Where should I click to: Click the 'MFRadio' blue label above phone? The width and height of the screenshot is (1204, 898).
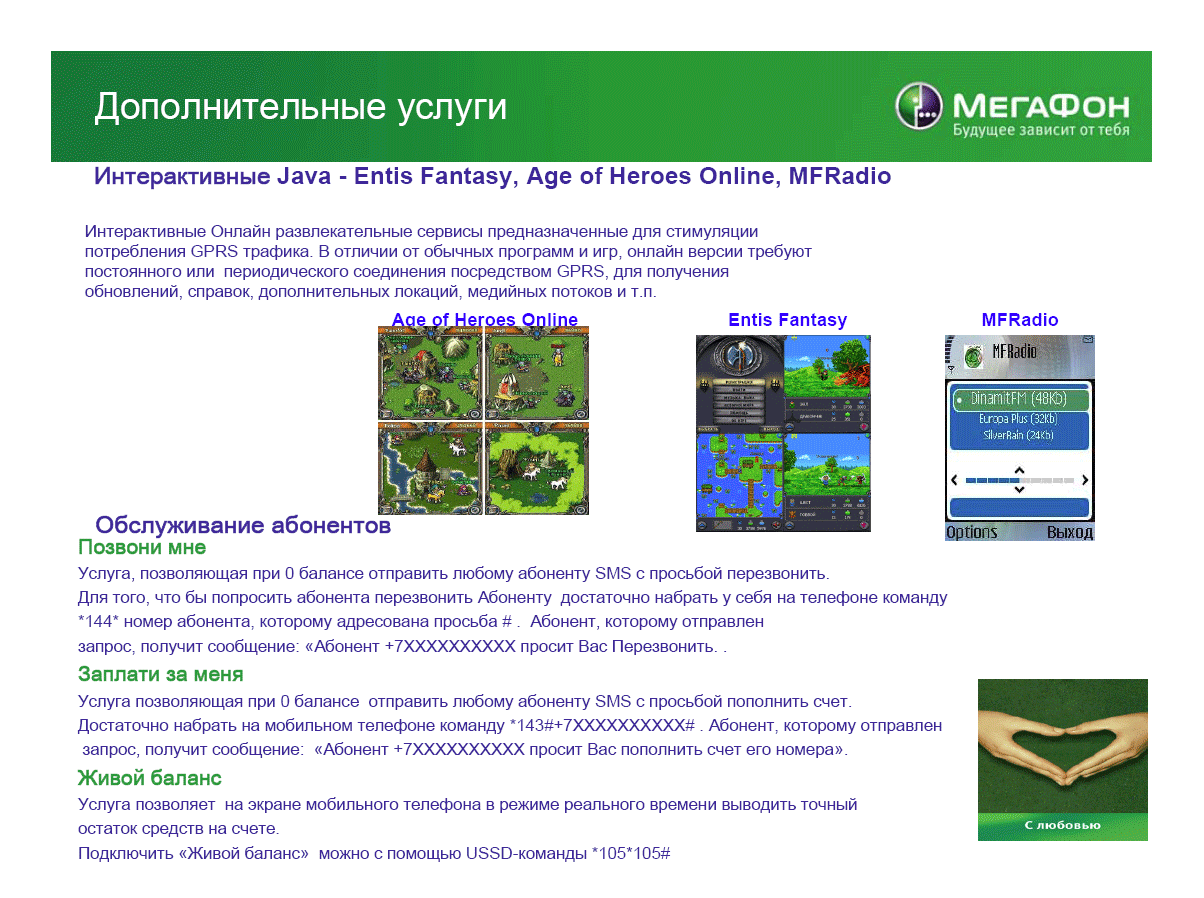[x=1020, y=320]
